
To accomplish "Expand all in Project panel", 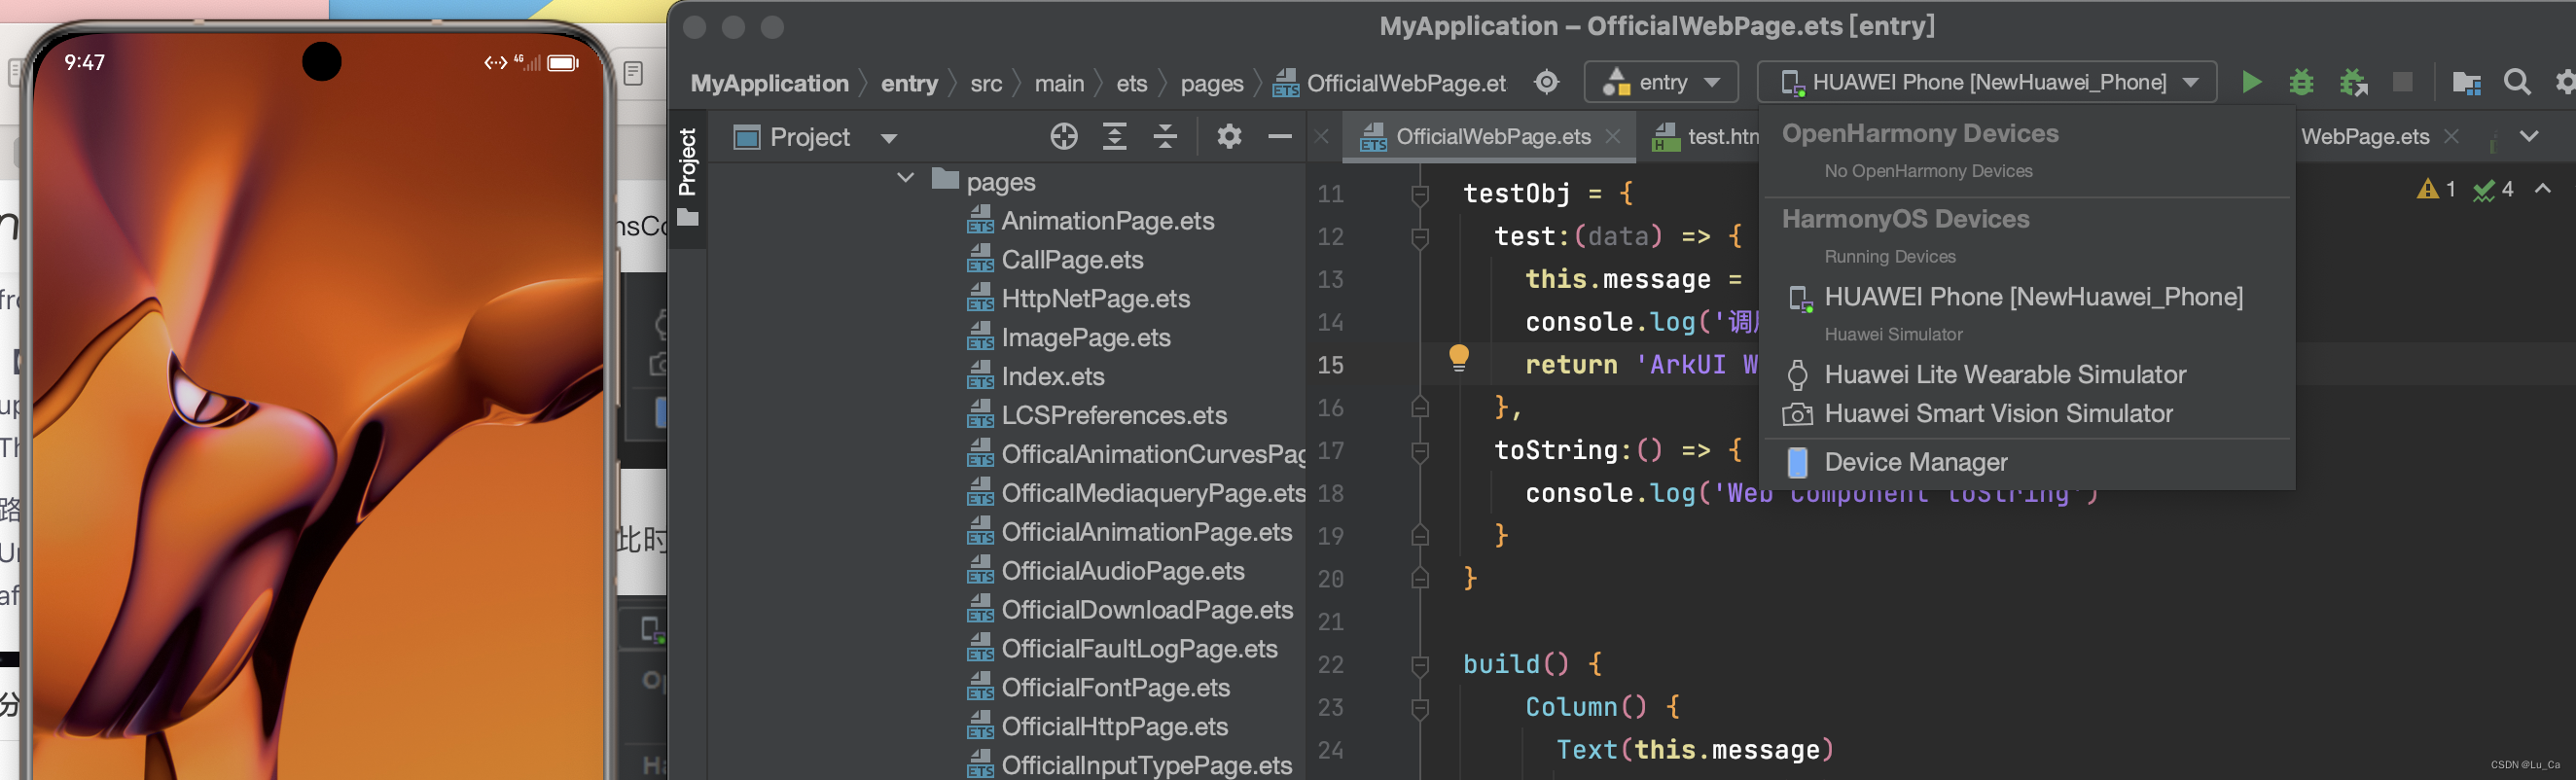I will (x=1114, y=136).
